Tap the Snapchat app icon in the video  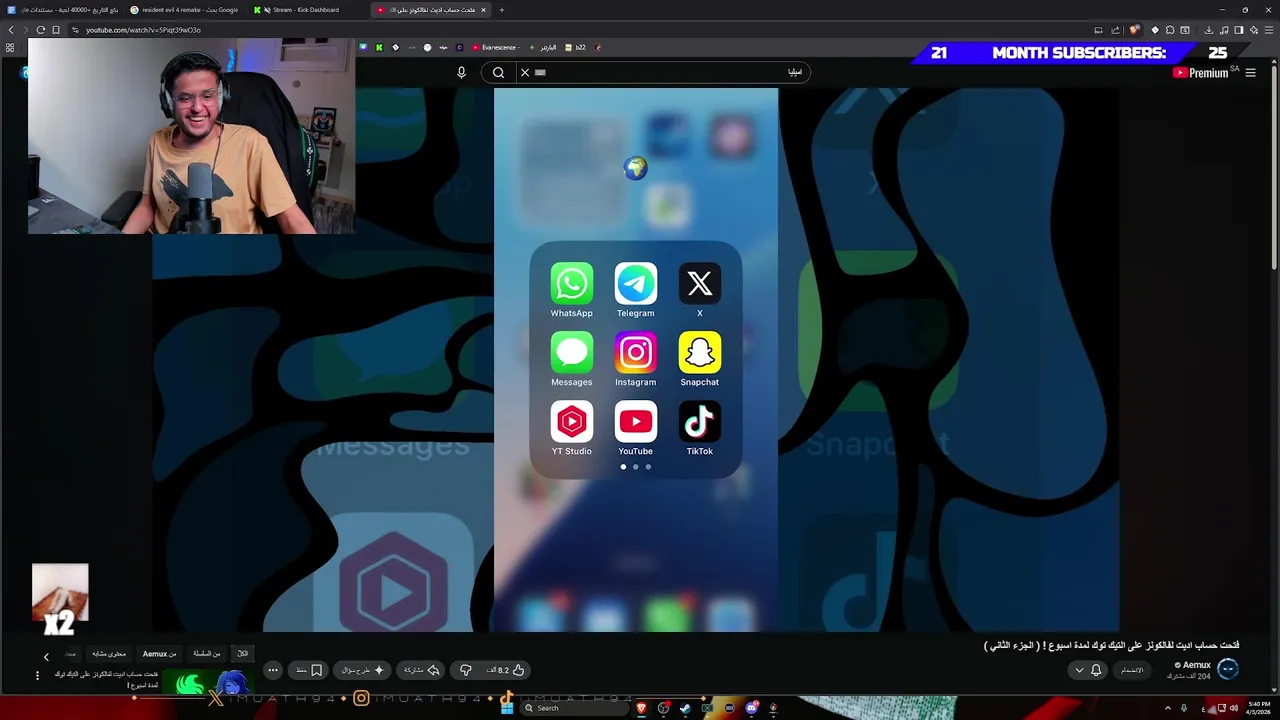[x=700, y=353]
